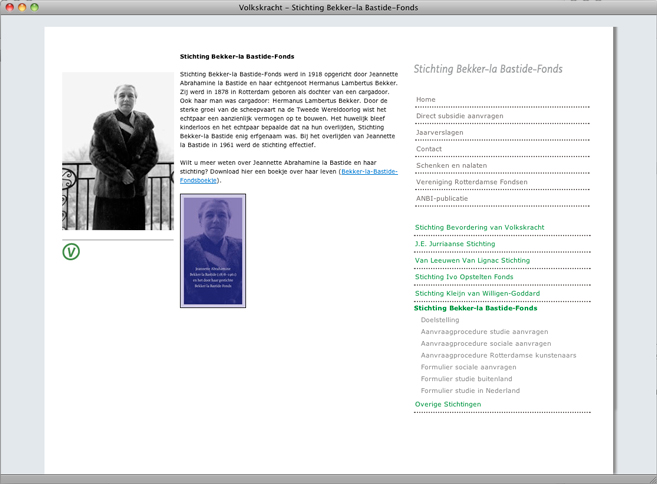Open Formulier studie buitenland
Viewport: 657px width, 484px height.
click(x=466, y=379)
